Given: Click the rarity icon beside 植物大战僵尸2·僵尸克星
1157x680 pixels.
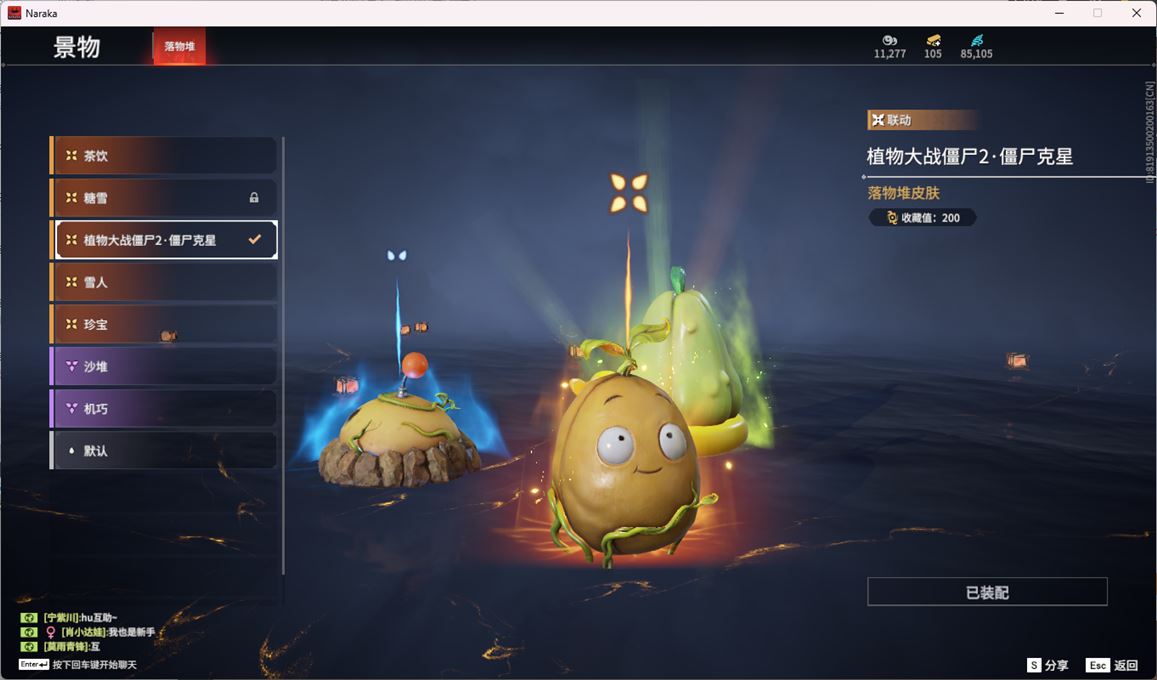Looking at the screenshot, I should pos(72,240).
